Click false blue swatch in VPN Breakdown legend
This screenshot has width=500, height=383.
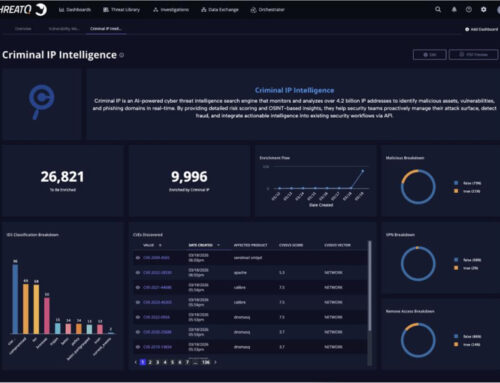(x=456, y=260)
